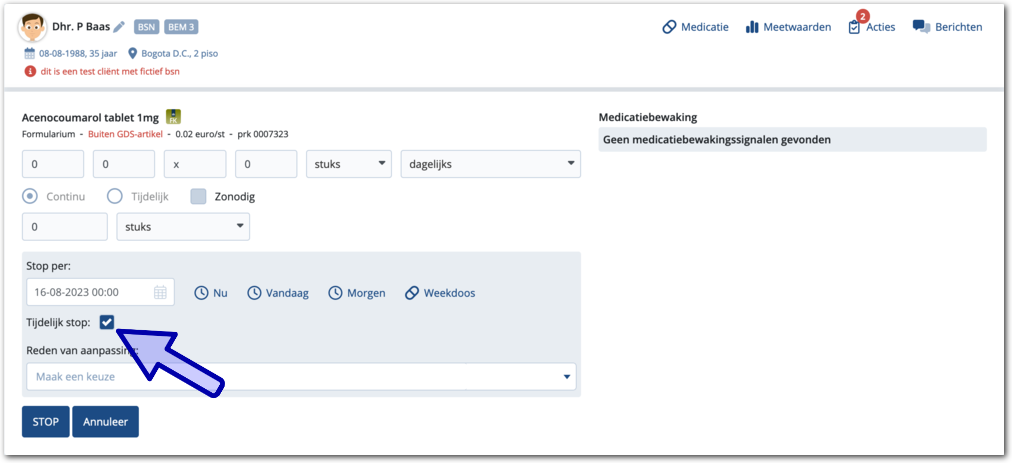Open the calendar picker in Stop per field
The height and width of the screenshot is (463, 1012).
pyautogui.click(x=160, y=293)
